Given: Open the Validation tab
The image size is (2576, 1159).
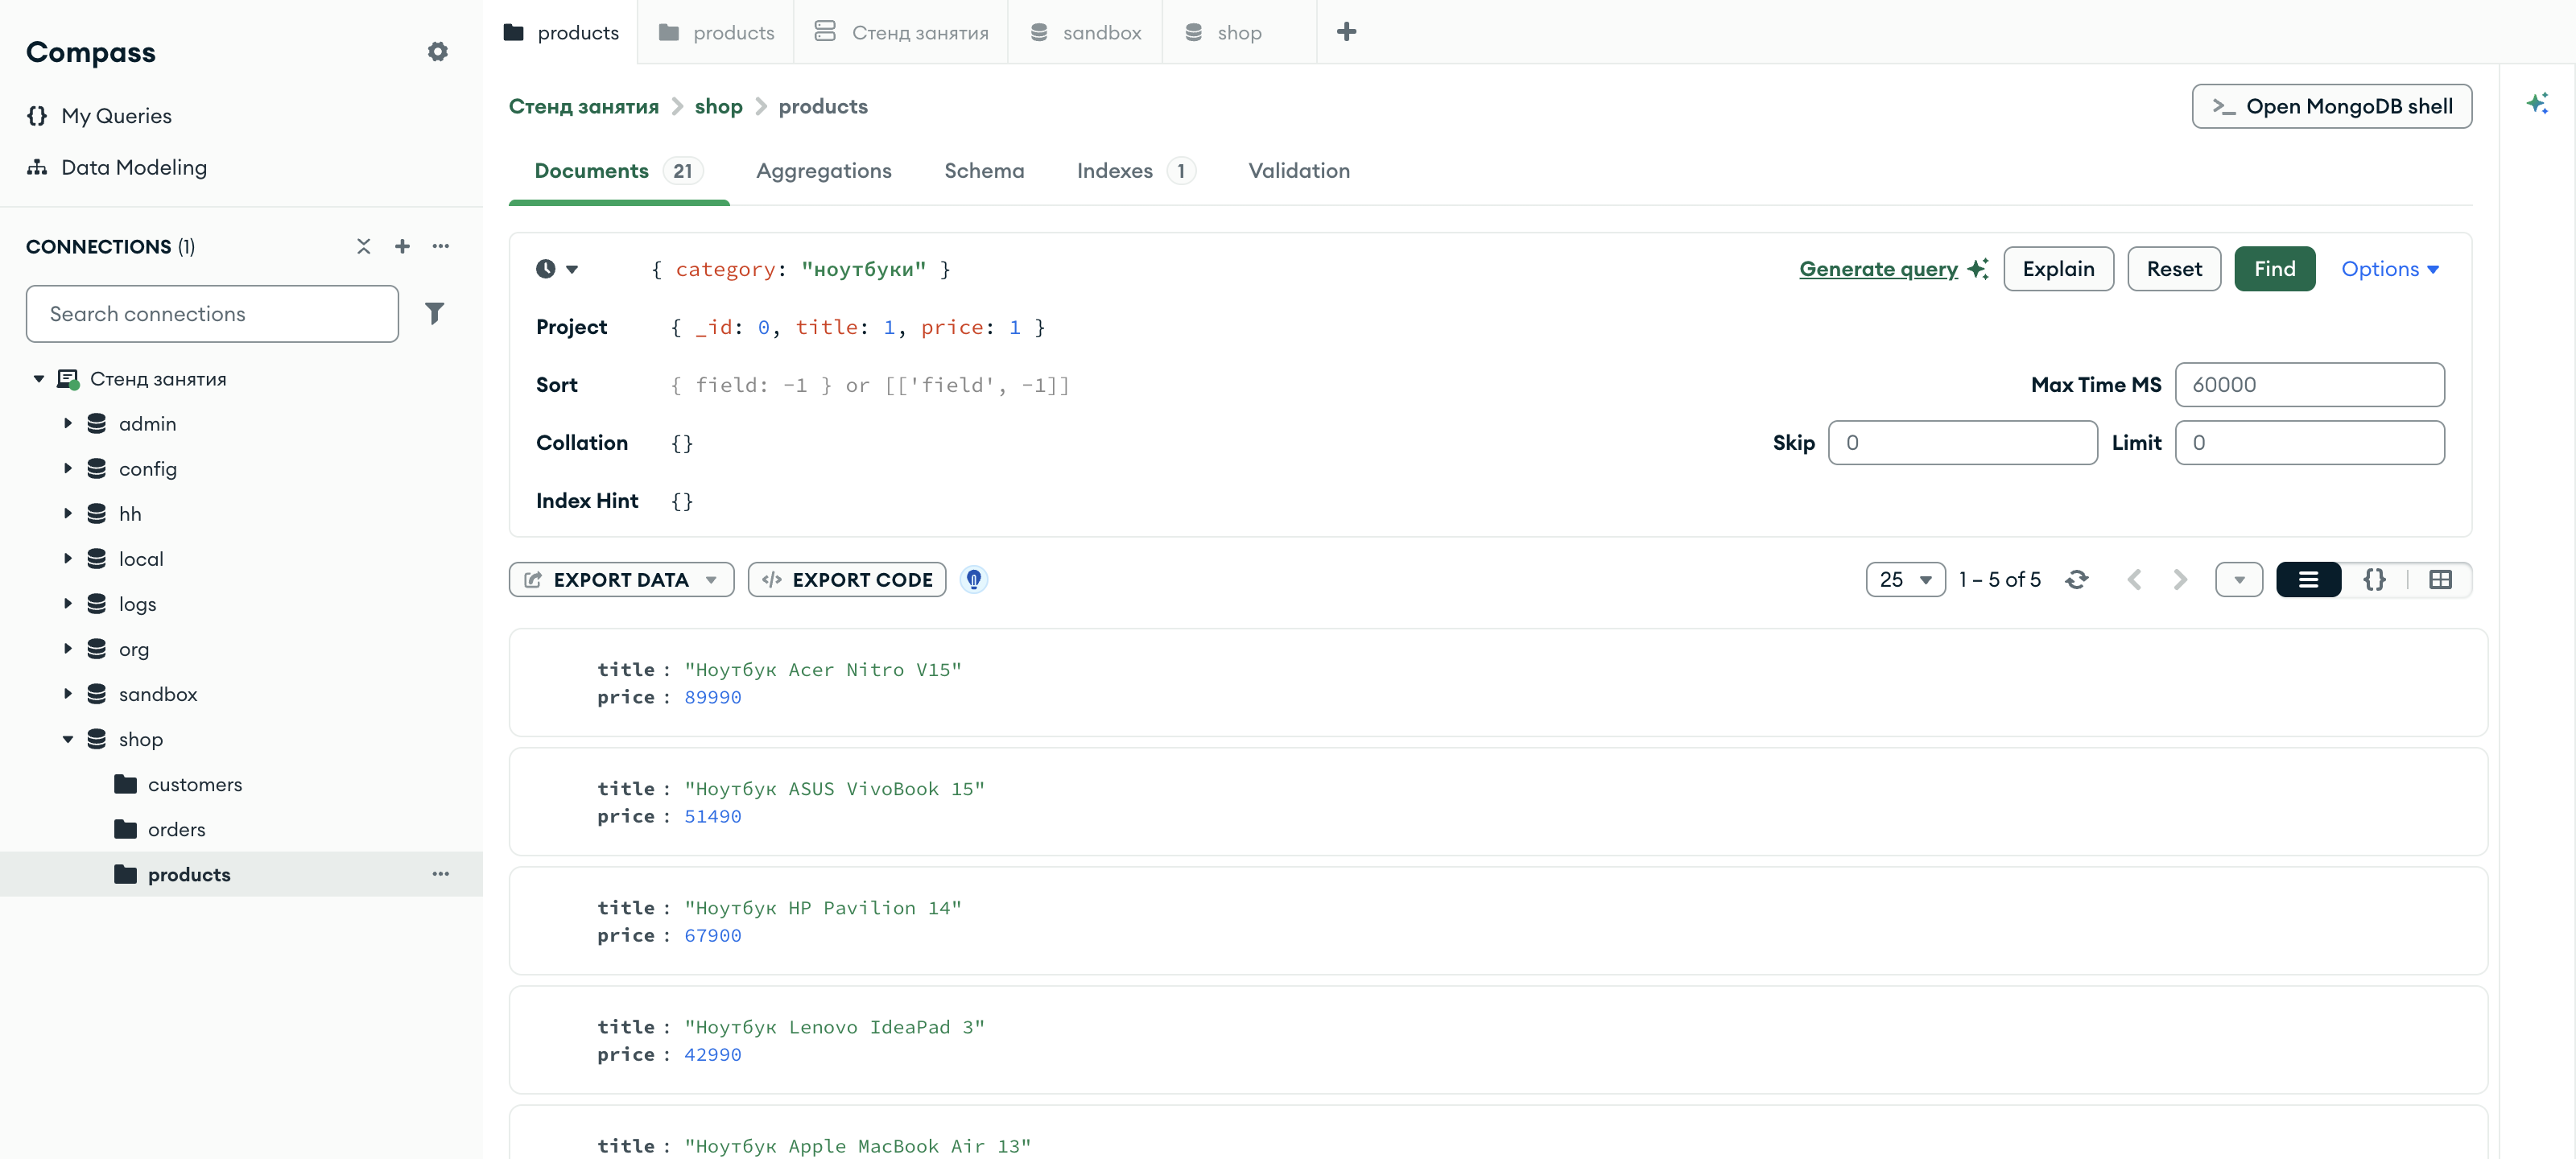Looking at the screenshot, I should pyautogui.click(x=1299, y=171).
